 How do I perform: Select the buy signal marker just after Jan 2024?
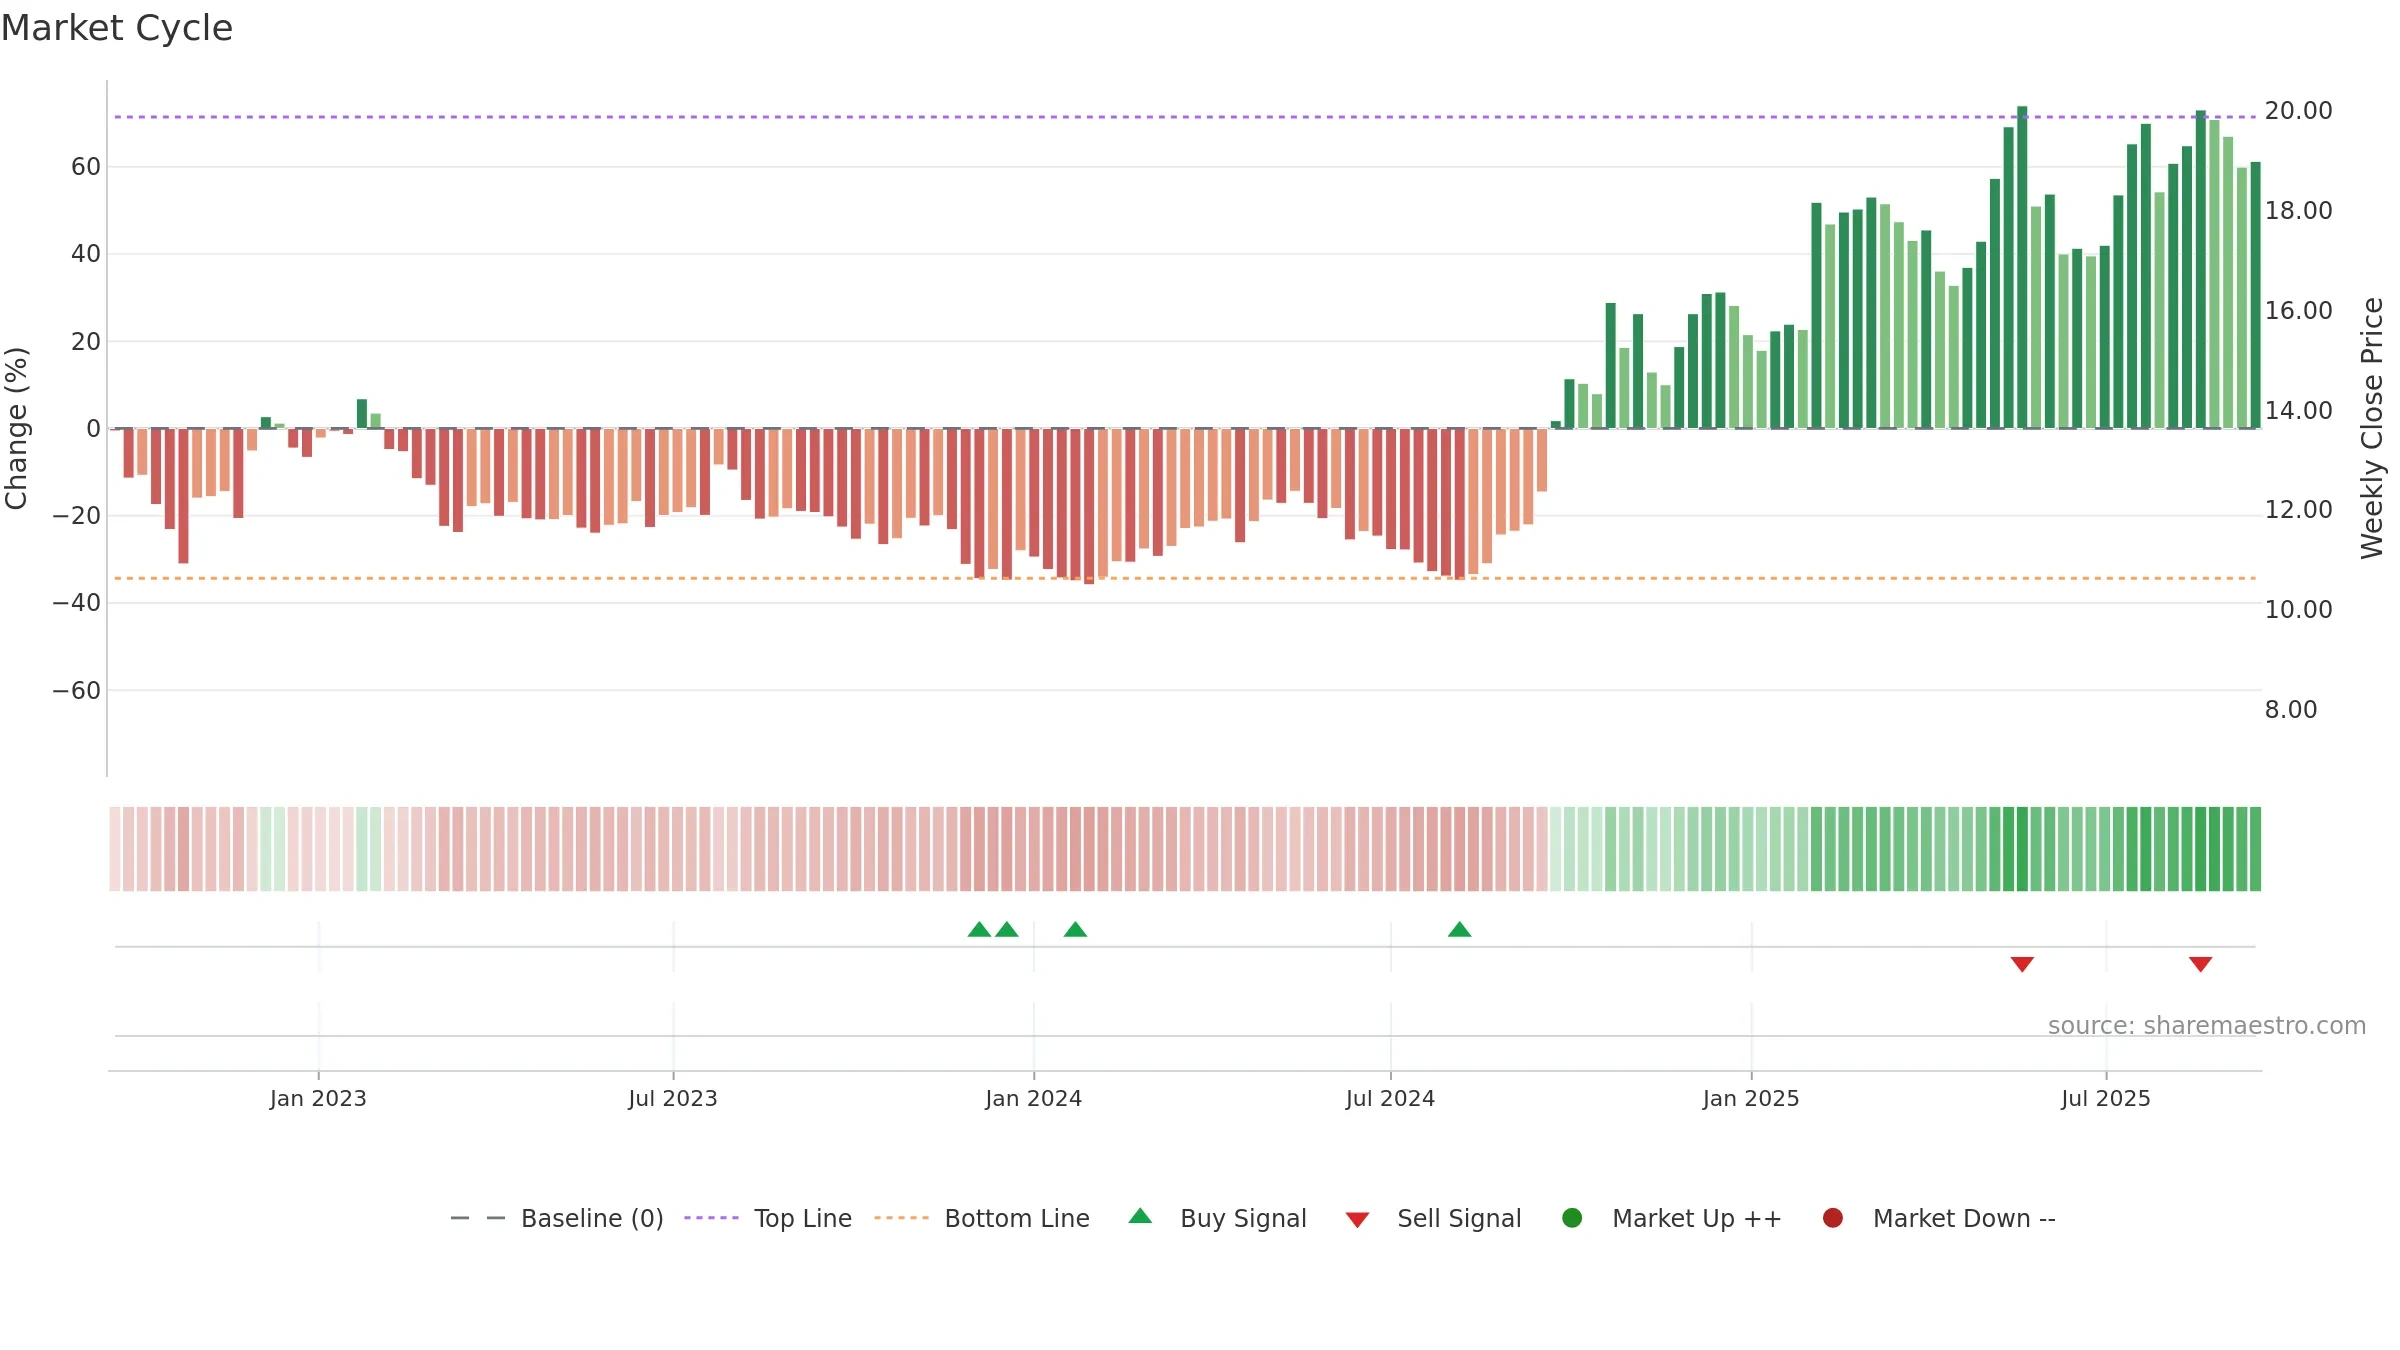1075,929
